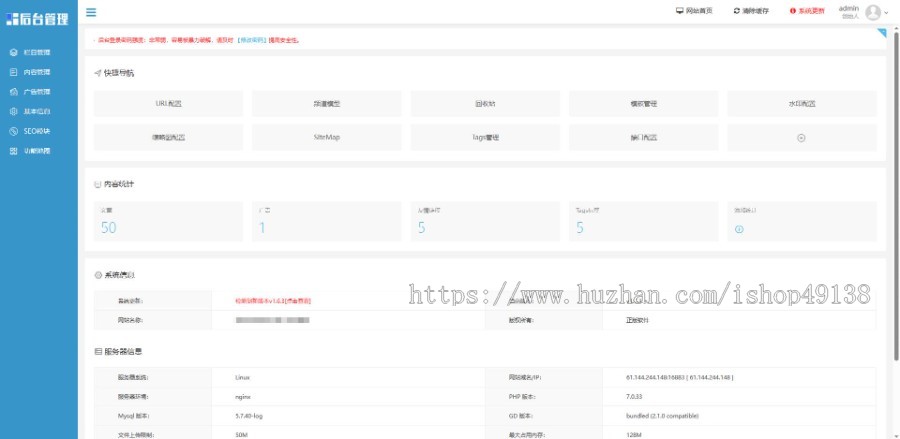
Task: Click the 后台管理 logo
Action: [37, 19]
